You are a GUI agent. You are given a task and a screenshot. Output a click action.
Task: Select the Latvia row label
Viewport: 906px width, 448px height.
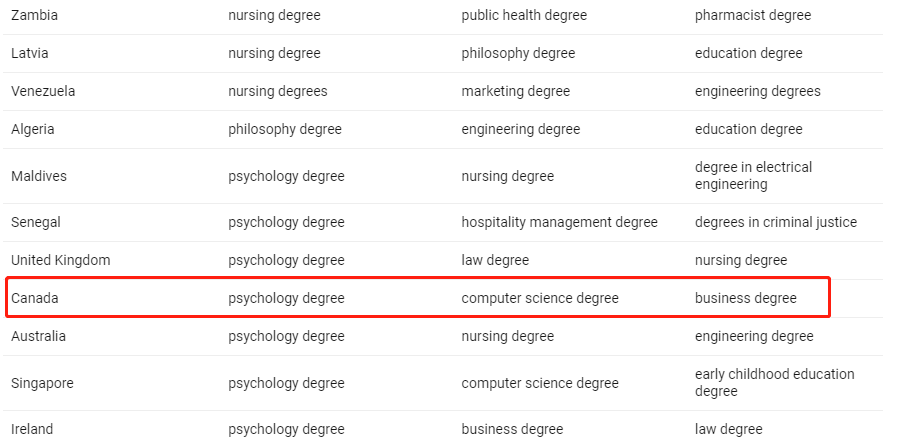coord(31,53)
